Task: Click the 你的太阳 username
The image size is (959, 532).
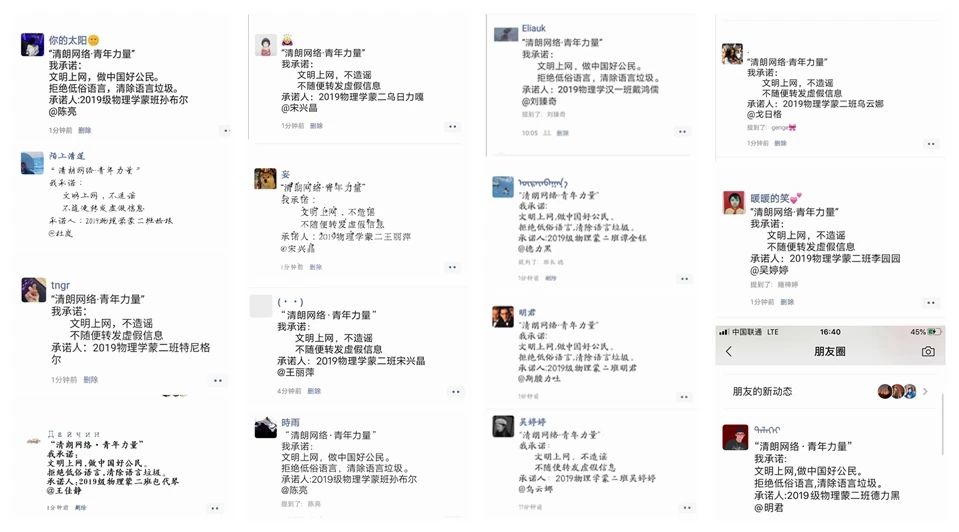Action: [68, 40]
